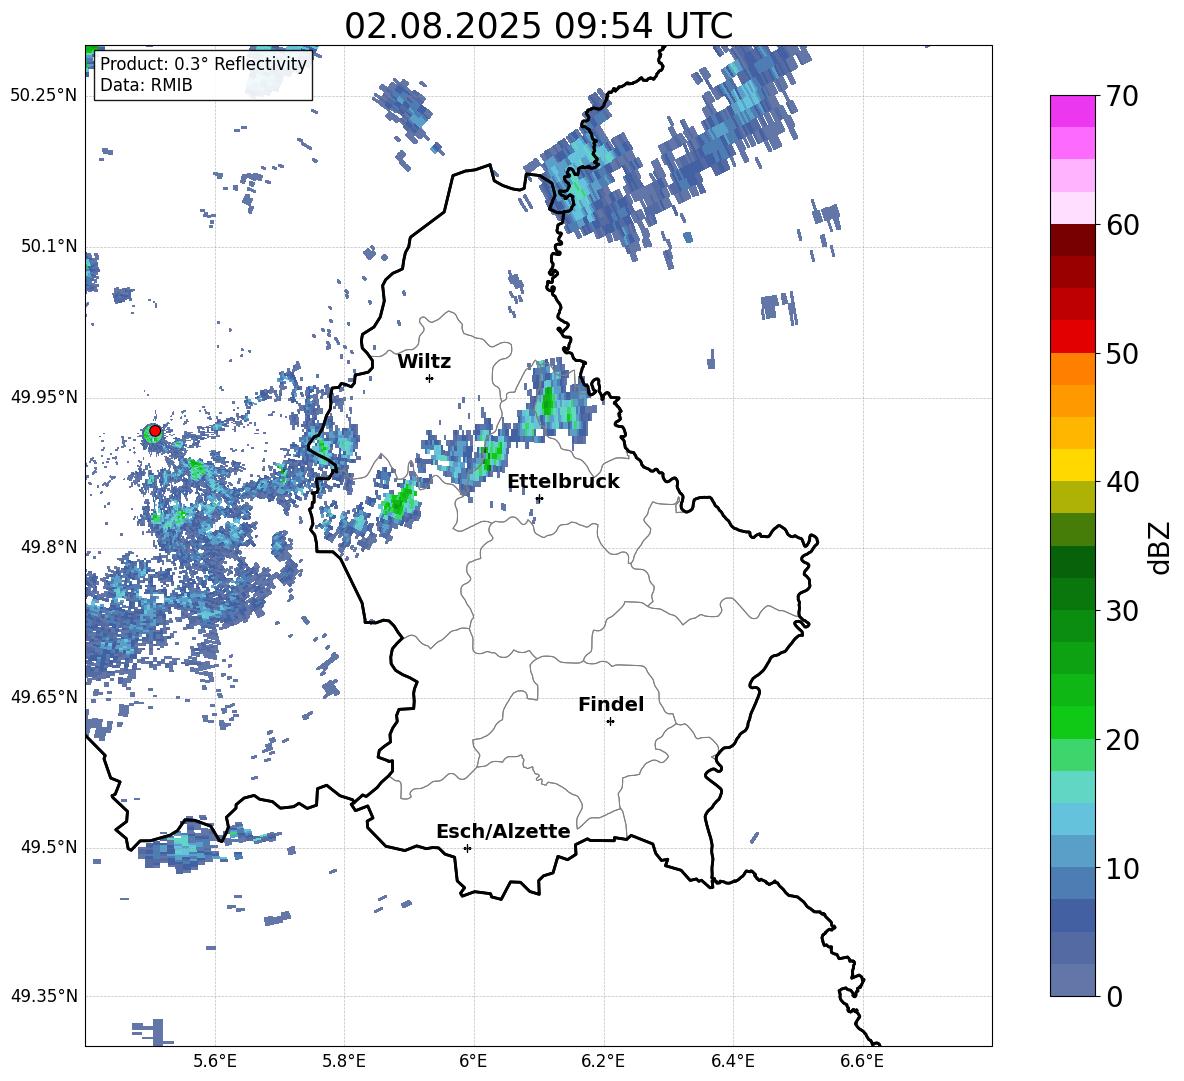
Task: Click the magenta top colorbar segment
Action: tap(1072, 111)
